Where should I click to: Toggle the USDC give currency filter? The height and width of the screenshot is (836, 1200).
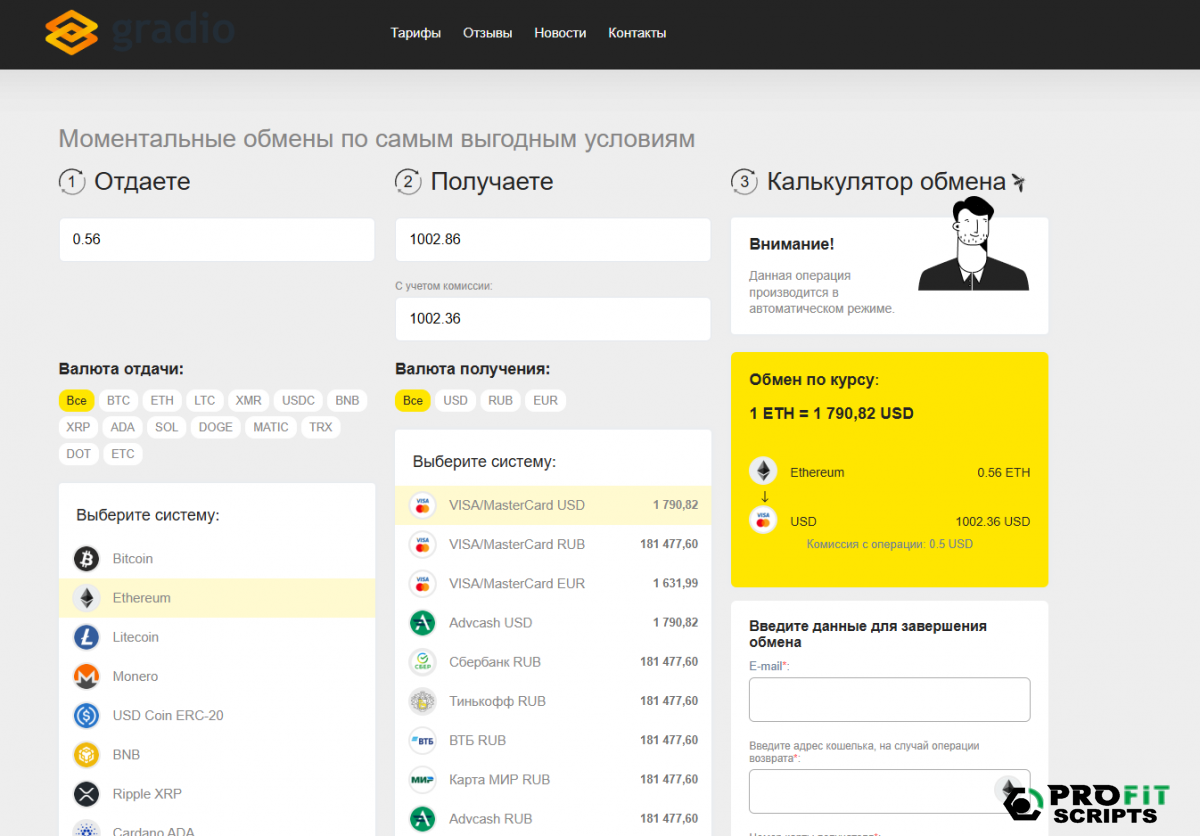pyautogui.click(x=298, y=400)
